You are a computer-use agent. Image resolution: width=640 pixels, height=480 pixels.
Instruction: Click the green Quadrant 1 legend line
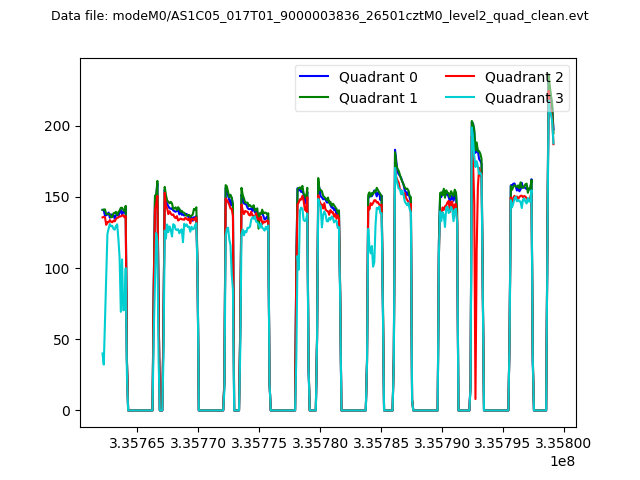click(x=314, y=98)
